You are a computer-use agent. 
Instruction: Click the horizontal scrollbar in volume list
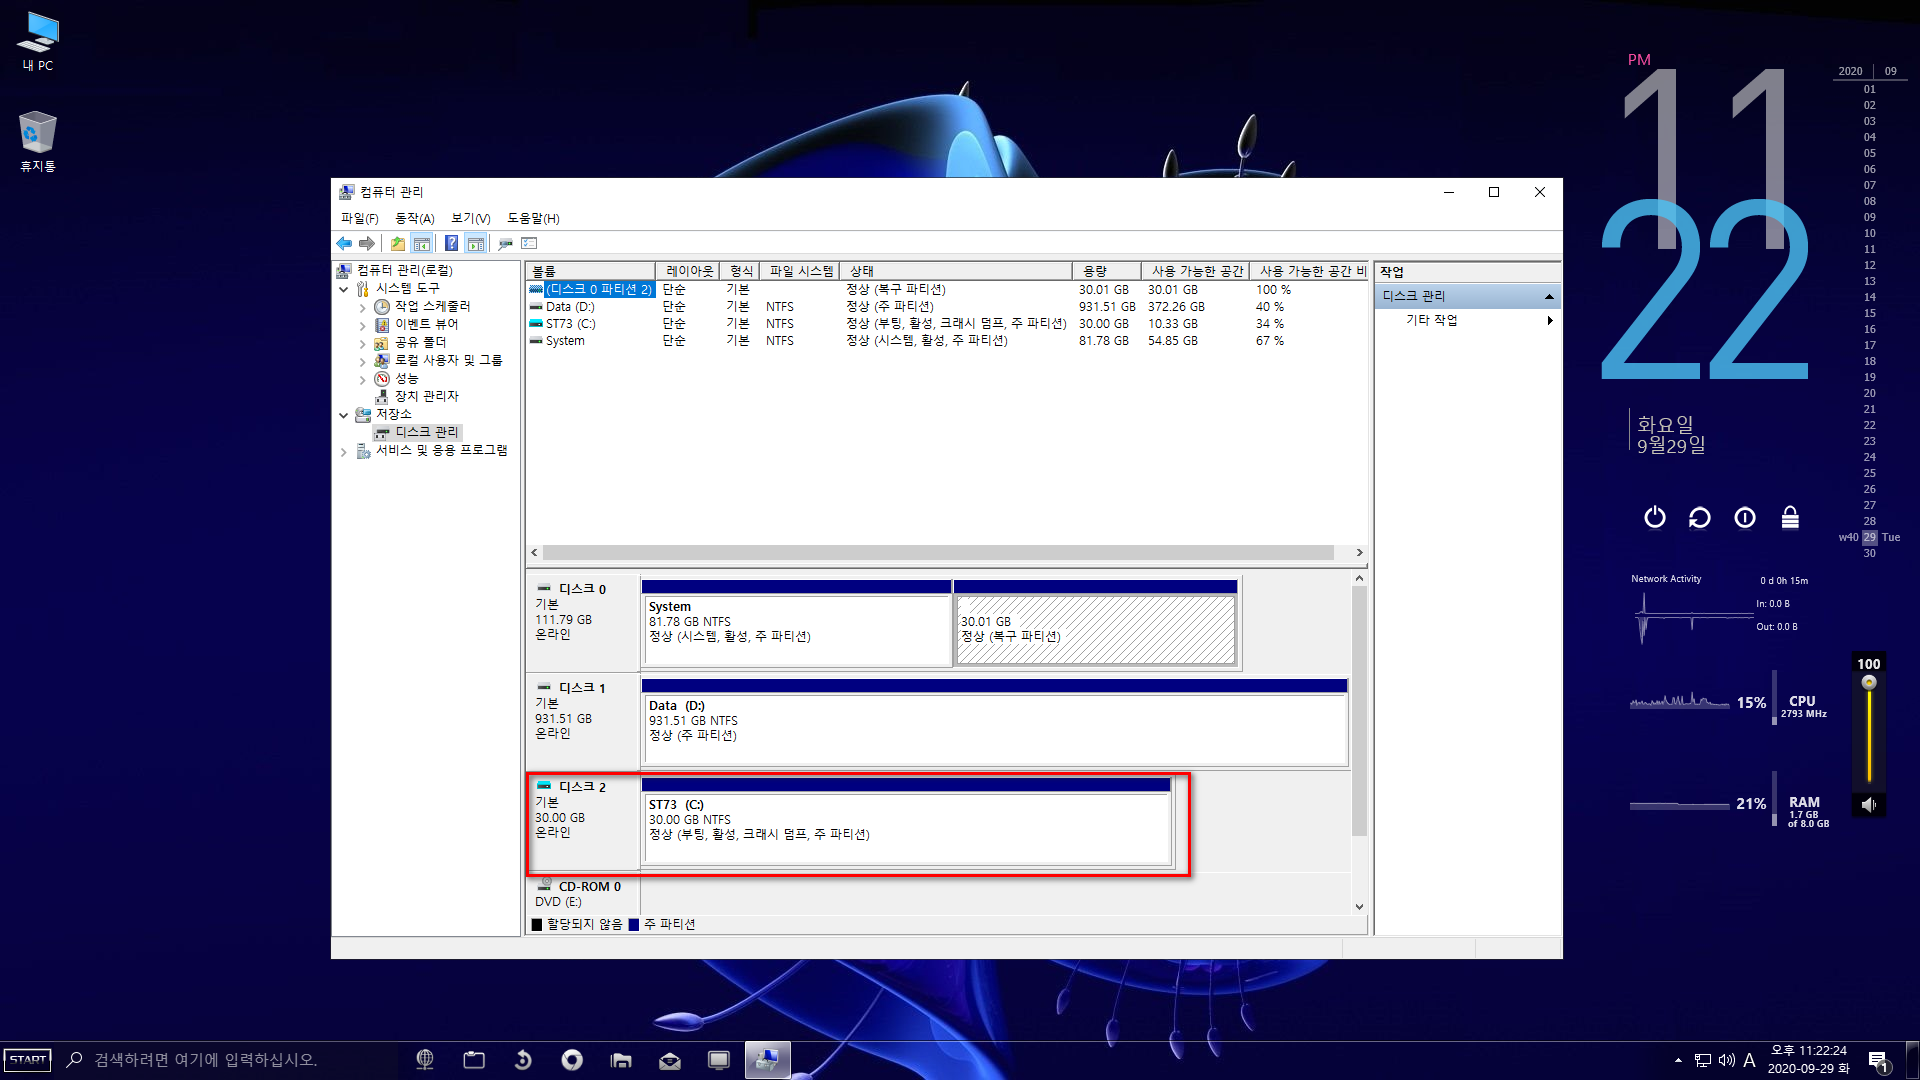pyautogui.click(x=937, y=553)
